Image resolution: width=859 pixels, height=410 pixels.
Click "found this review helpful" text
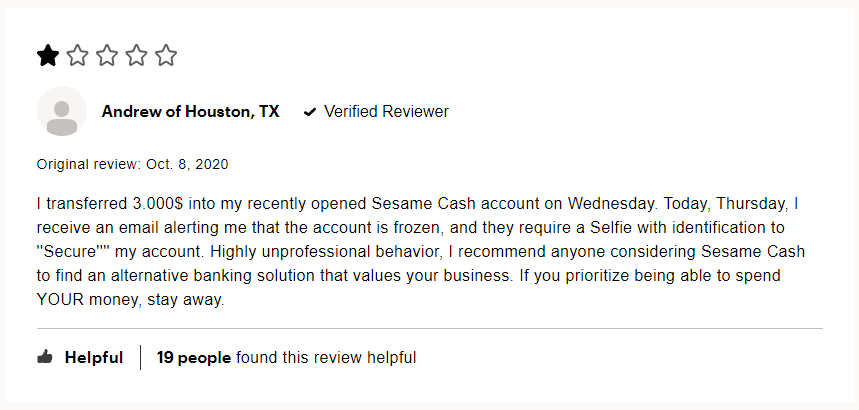[326, 357]
